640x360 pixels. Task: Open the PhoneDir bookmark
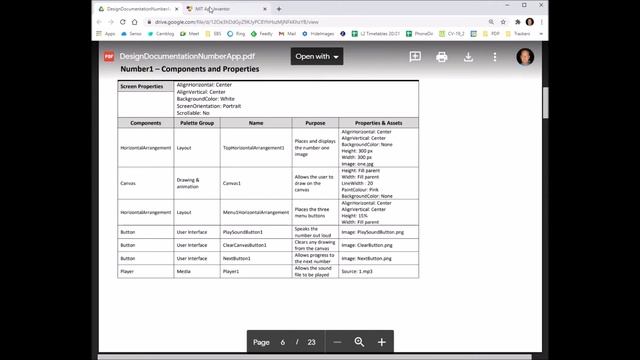pyautogui.click(x=420, y=34)
